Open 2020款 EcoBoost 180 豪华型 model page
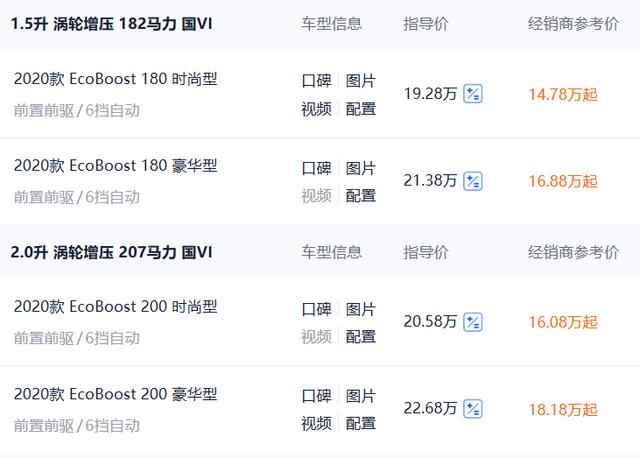640x458 pixels. pyautogui.click(x=116, y=166)
